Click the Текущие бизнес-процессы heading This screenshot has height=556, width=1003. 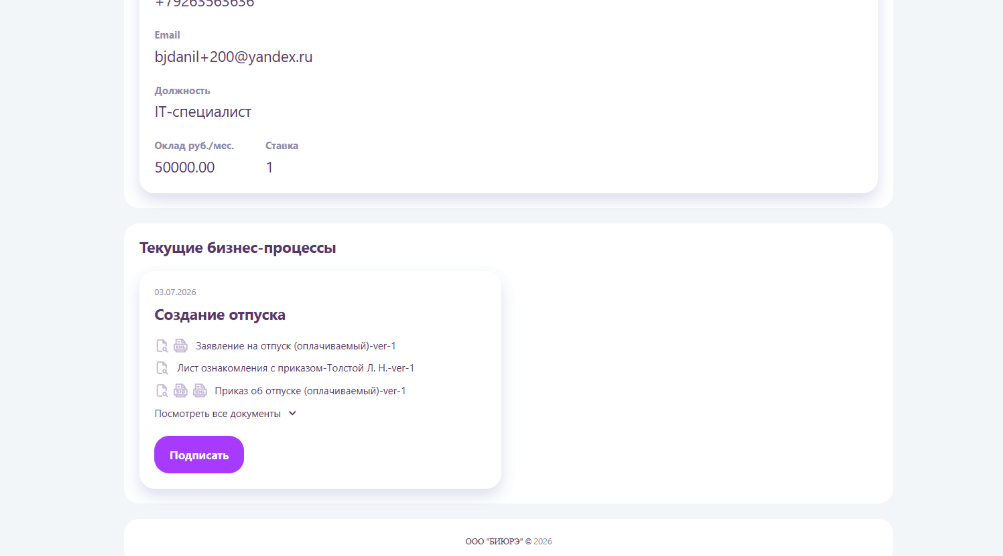237,248
